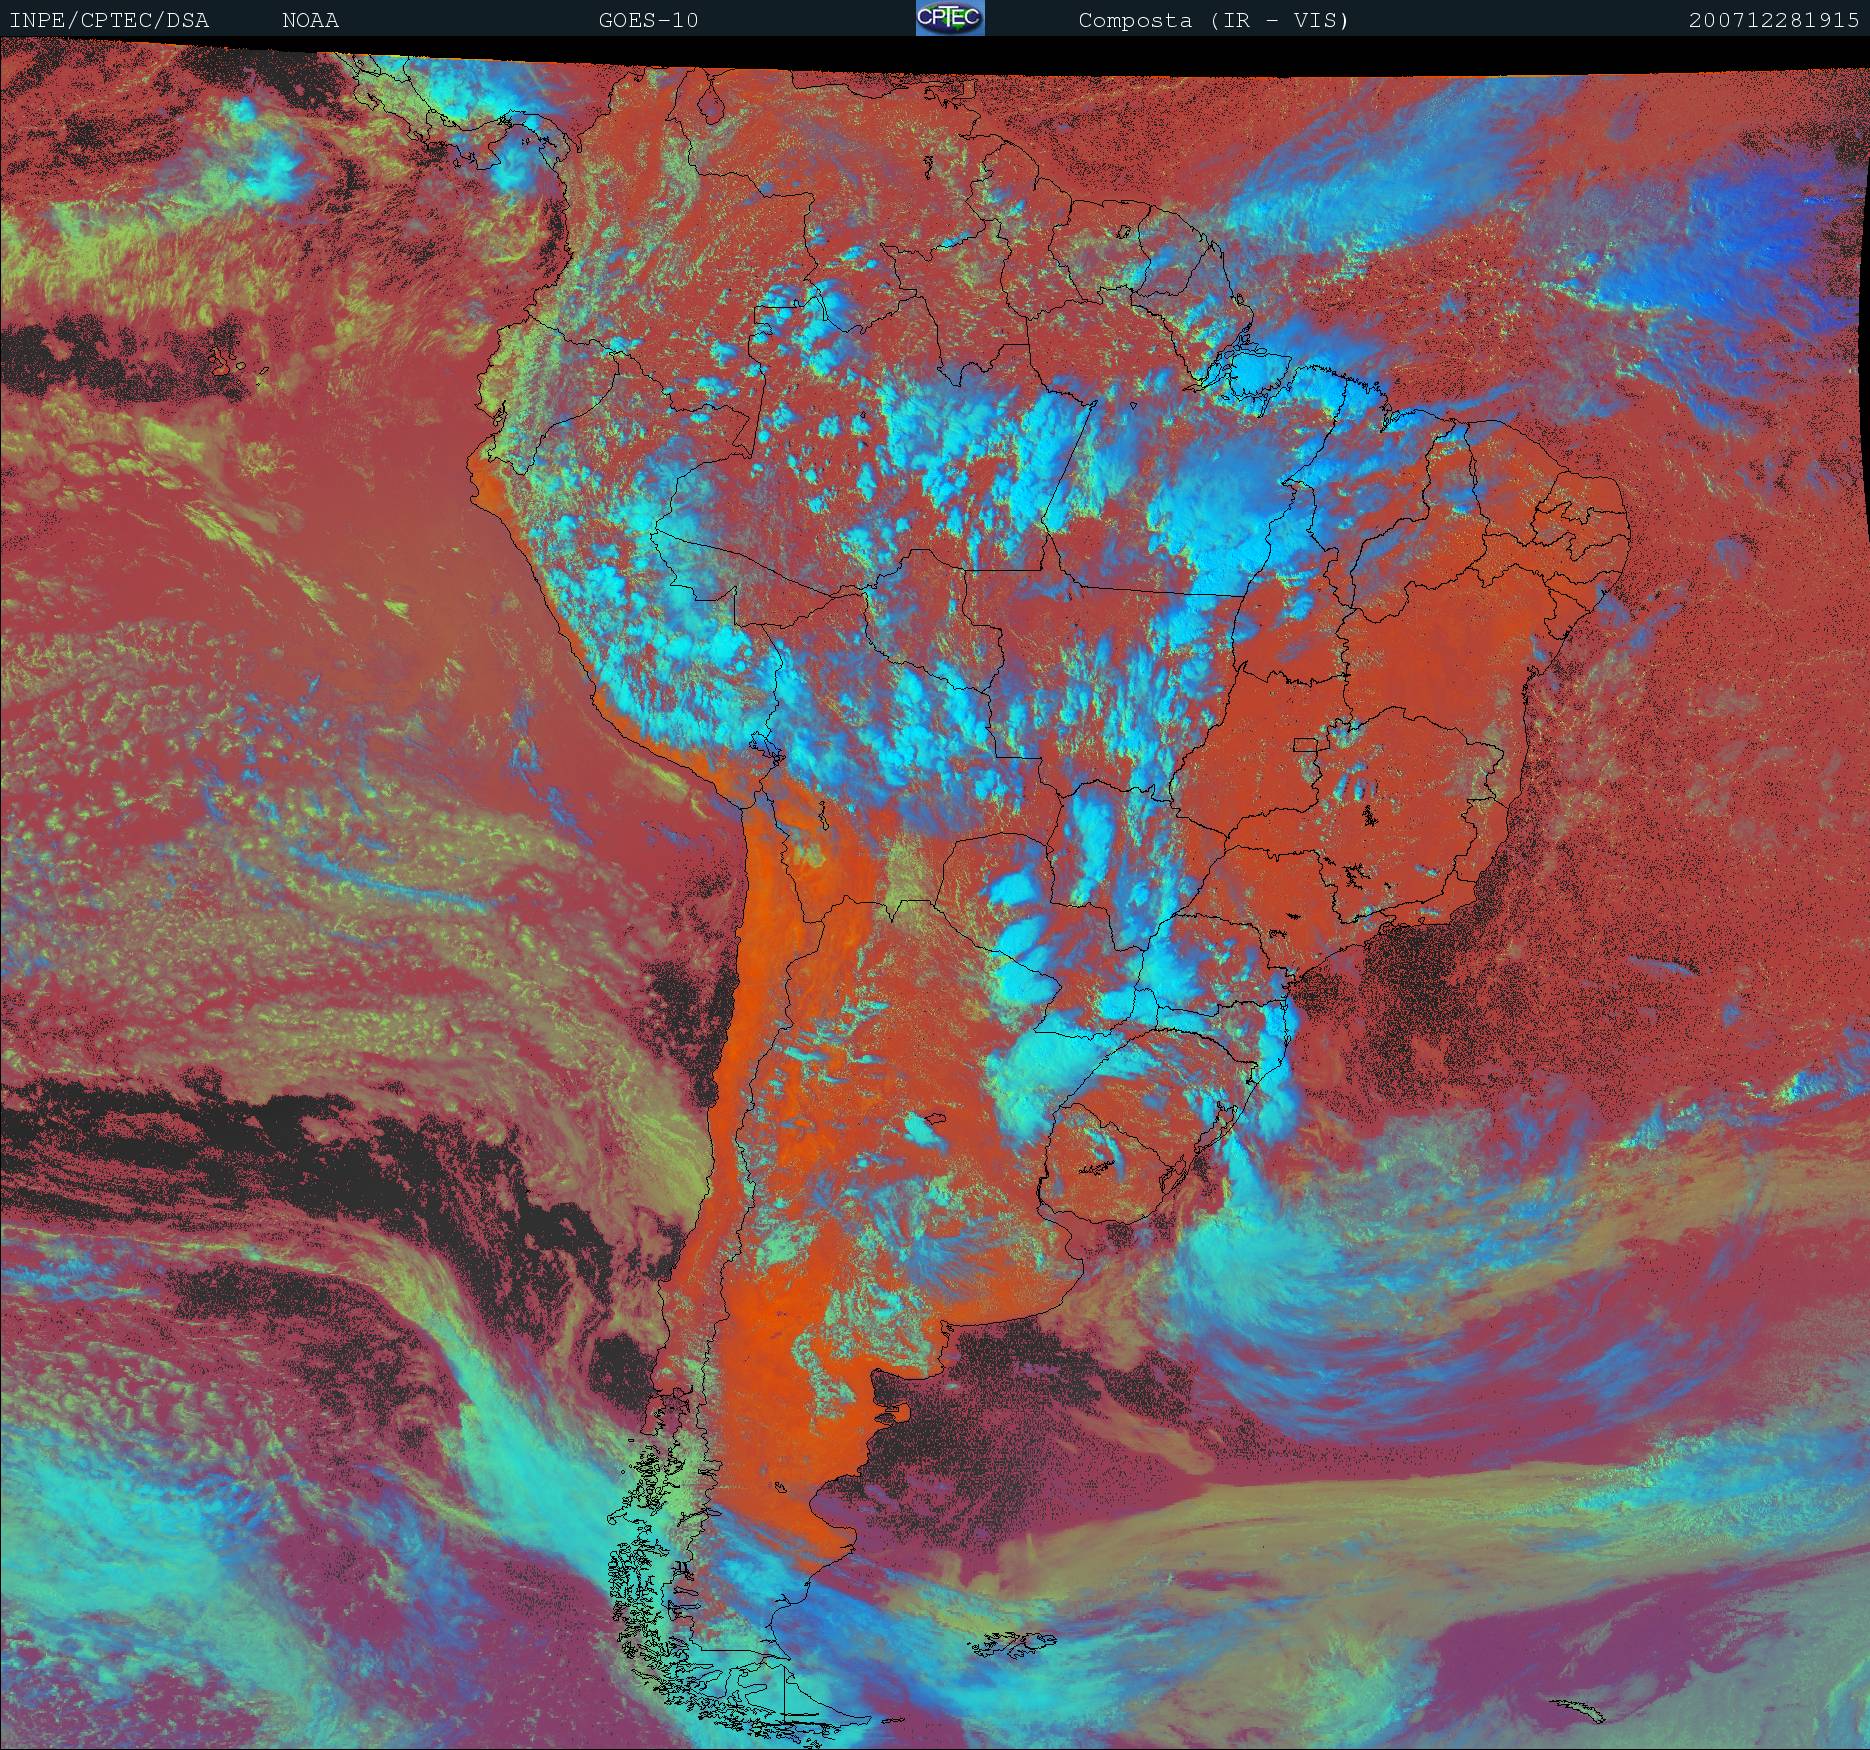Click the CPTEC logo in the header
This screenshot has height=1750, width=1870.
coord(950,18)
